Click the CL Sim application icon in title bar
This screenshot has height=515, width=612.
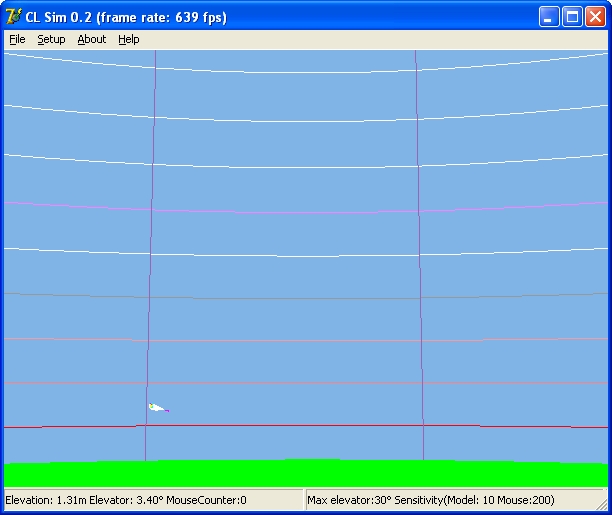point(14,17)
